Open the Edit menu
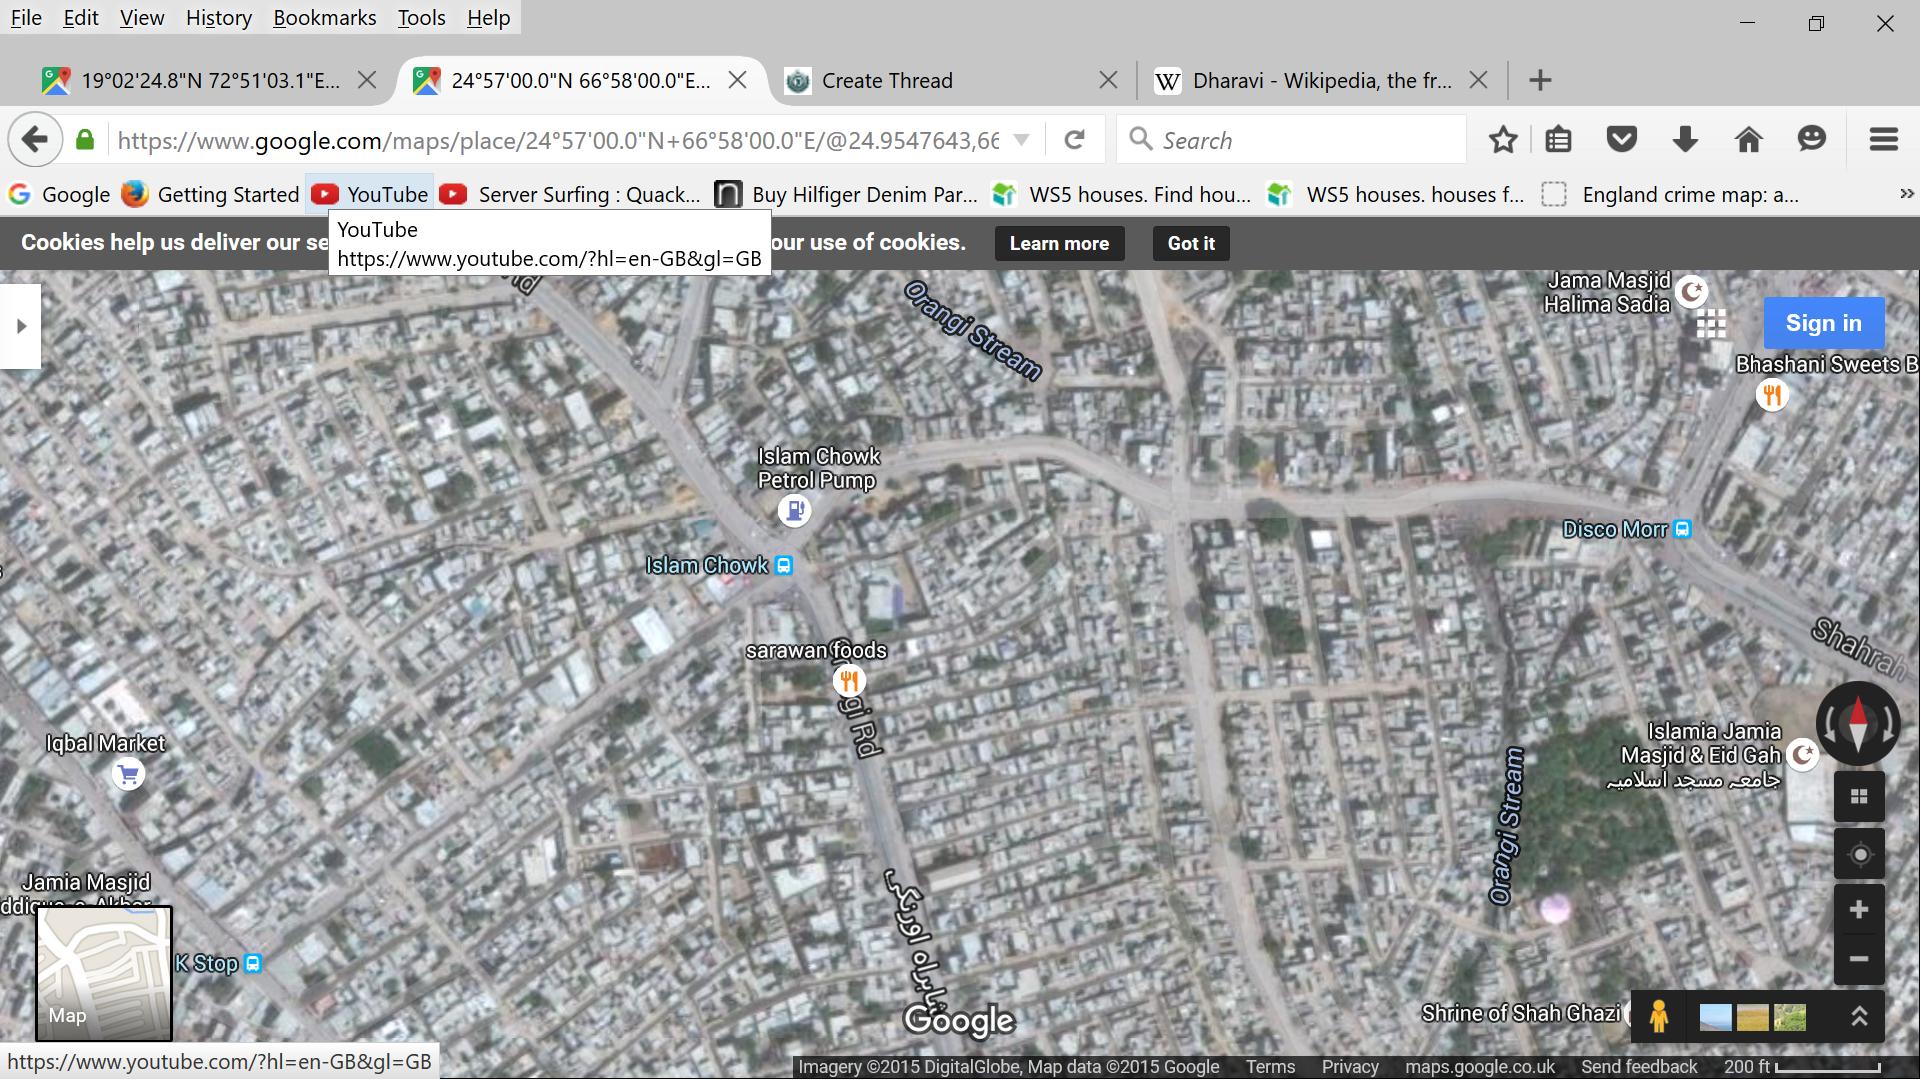 (x=81, y=18)
